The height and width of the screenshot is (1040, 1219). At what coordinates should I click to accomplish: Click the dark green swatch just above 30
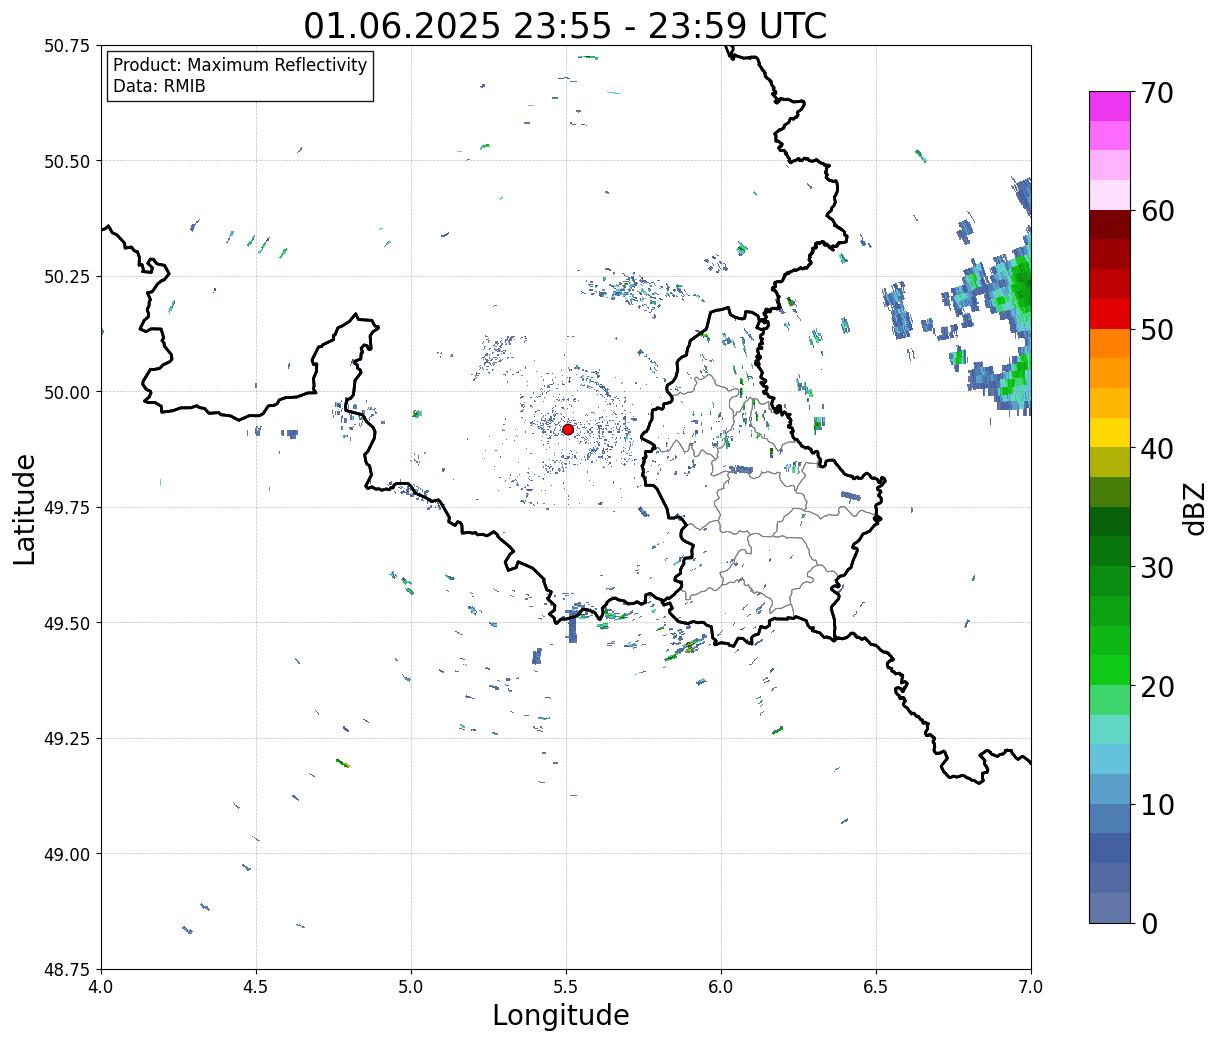pos(1110,552)
